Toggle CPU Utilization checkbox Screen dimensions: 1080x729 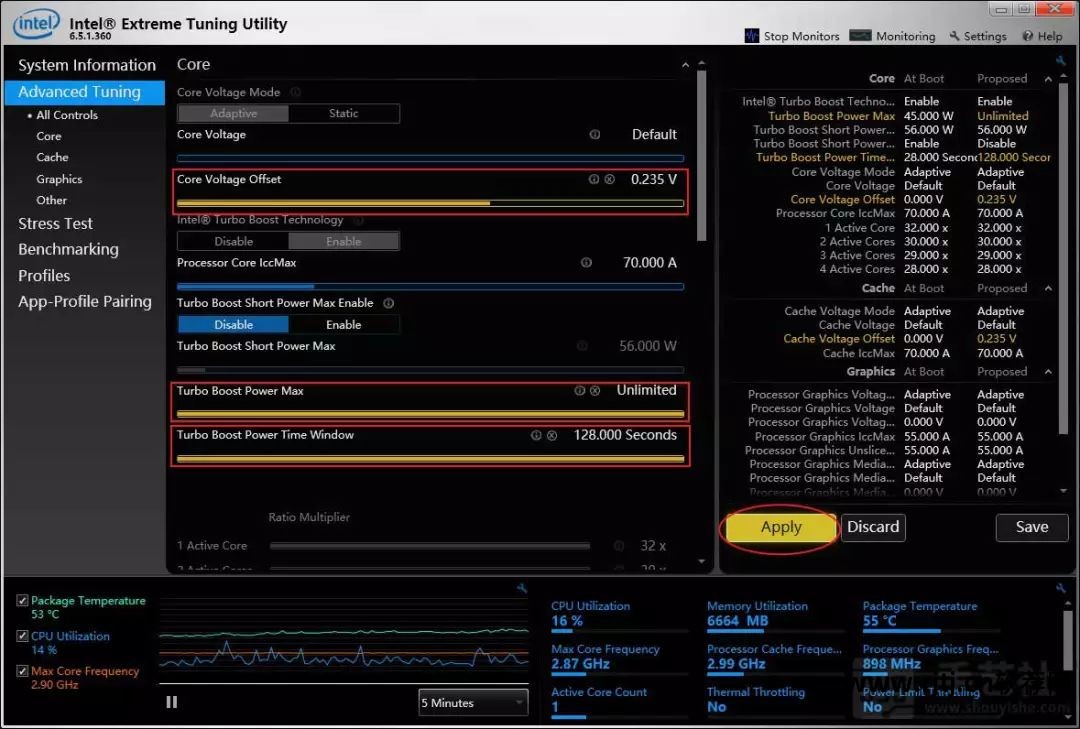pos(22,636)
